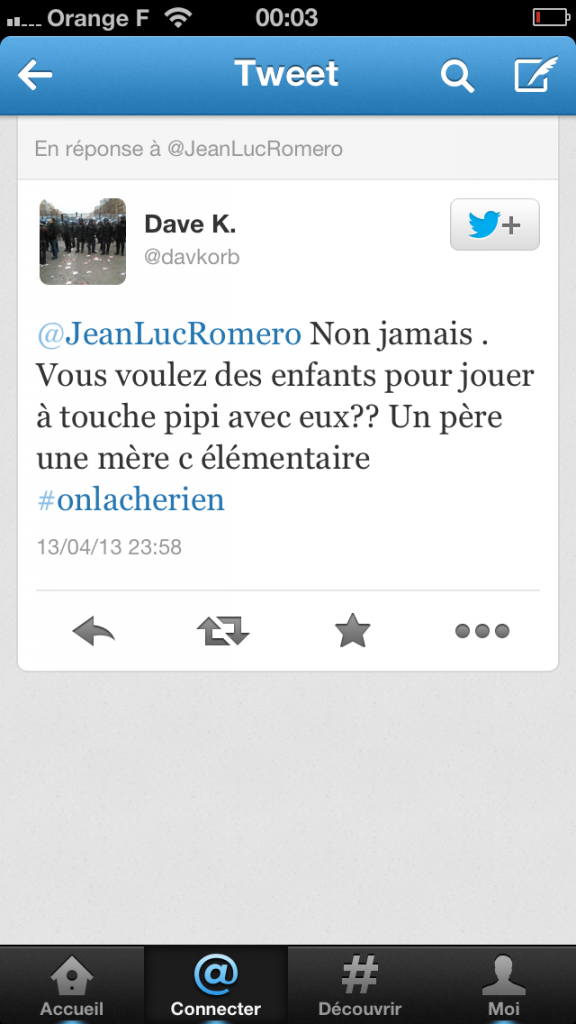This screenshot has width=576, height=1024.
Task: Open the #onlacherien hashtag link
Action: 131,500
